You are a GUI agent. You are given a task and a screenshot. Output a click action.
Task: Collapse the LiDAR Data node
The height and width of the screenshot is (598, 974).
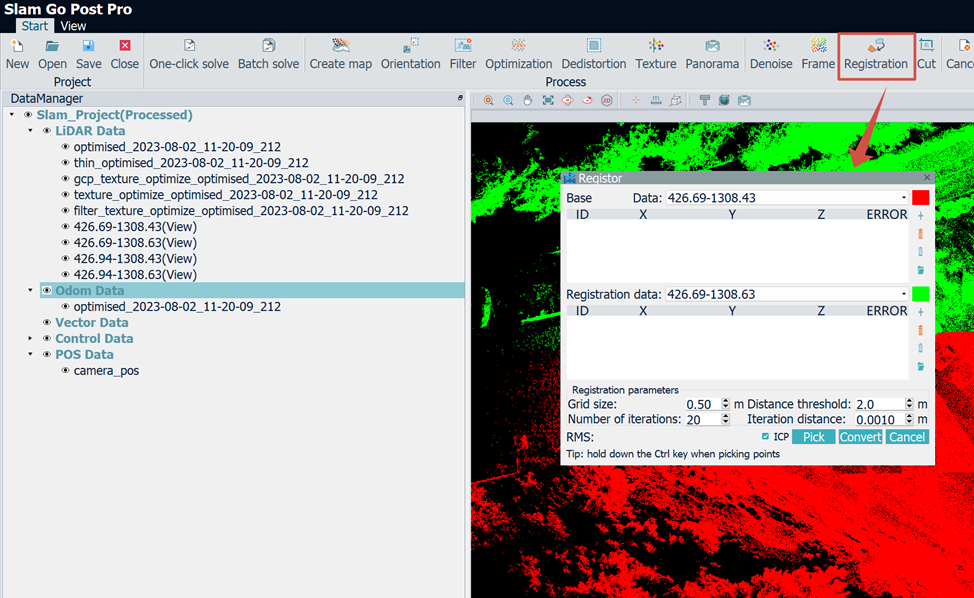(x=30, y=131)
